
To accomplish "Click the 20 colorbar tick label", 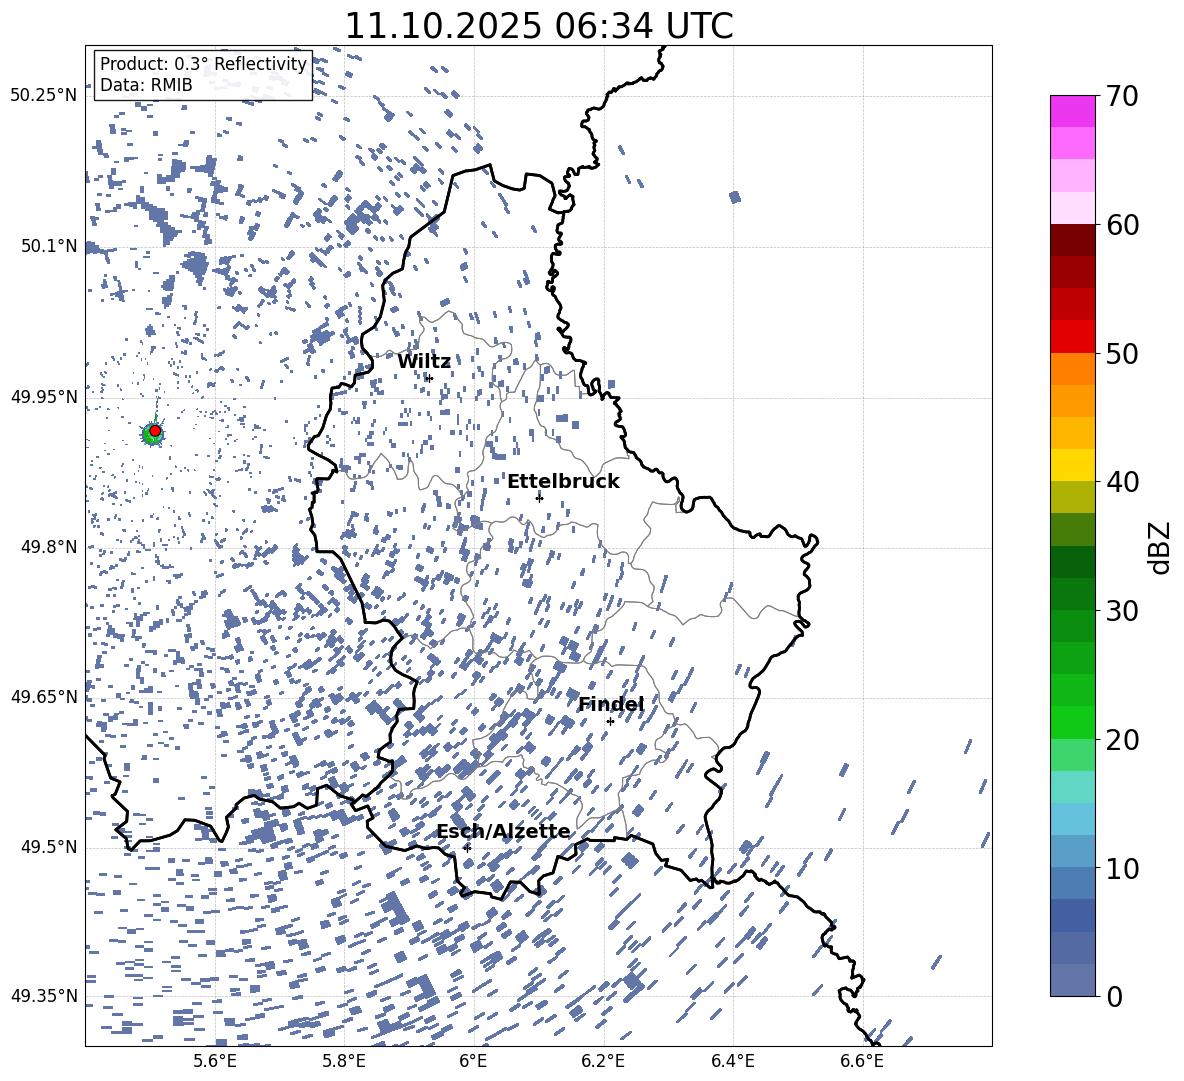I will (x=1122, y=740).
